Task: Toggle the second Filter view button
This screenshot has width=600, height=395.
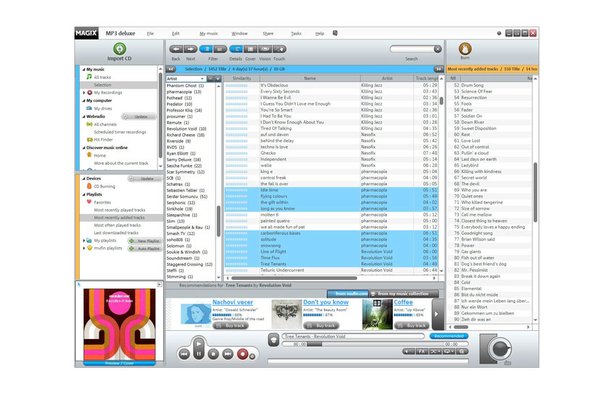Action: click(220, 49)
